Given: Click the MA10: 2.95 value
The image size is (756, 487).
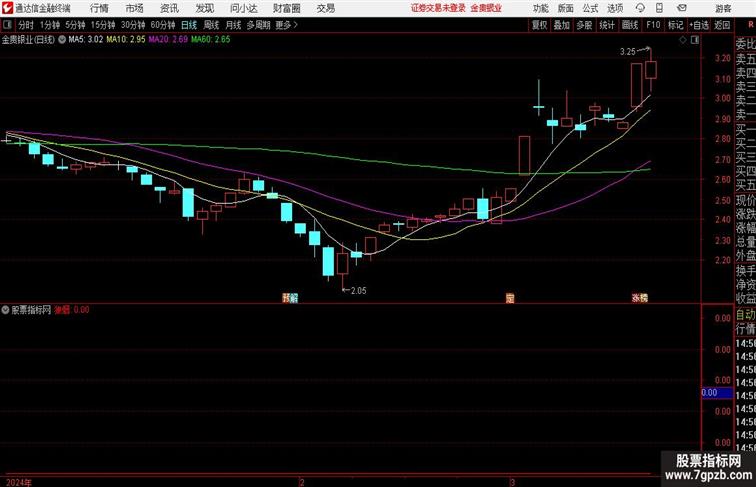Looking at the screenshot, I should tap(126, 40).
